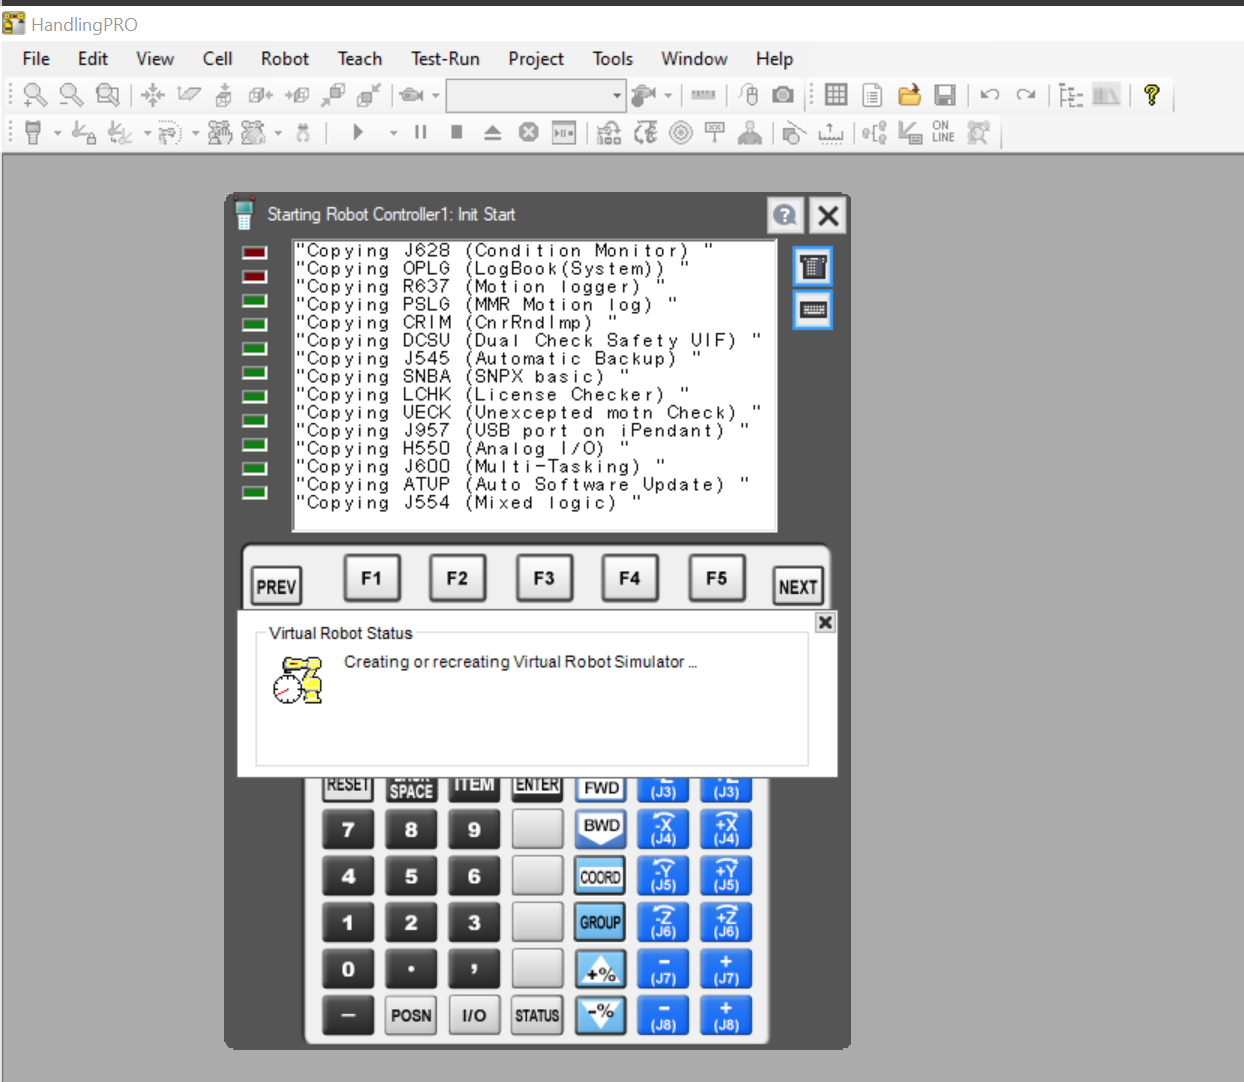This screenshot has width=1244, height=1082.
Task: Click the Zoom In magnifier icon
Action: point(35,95)
